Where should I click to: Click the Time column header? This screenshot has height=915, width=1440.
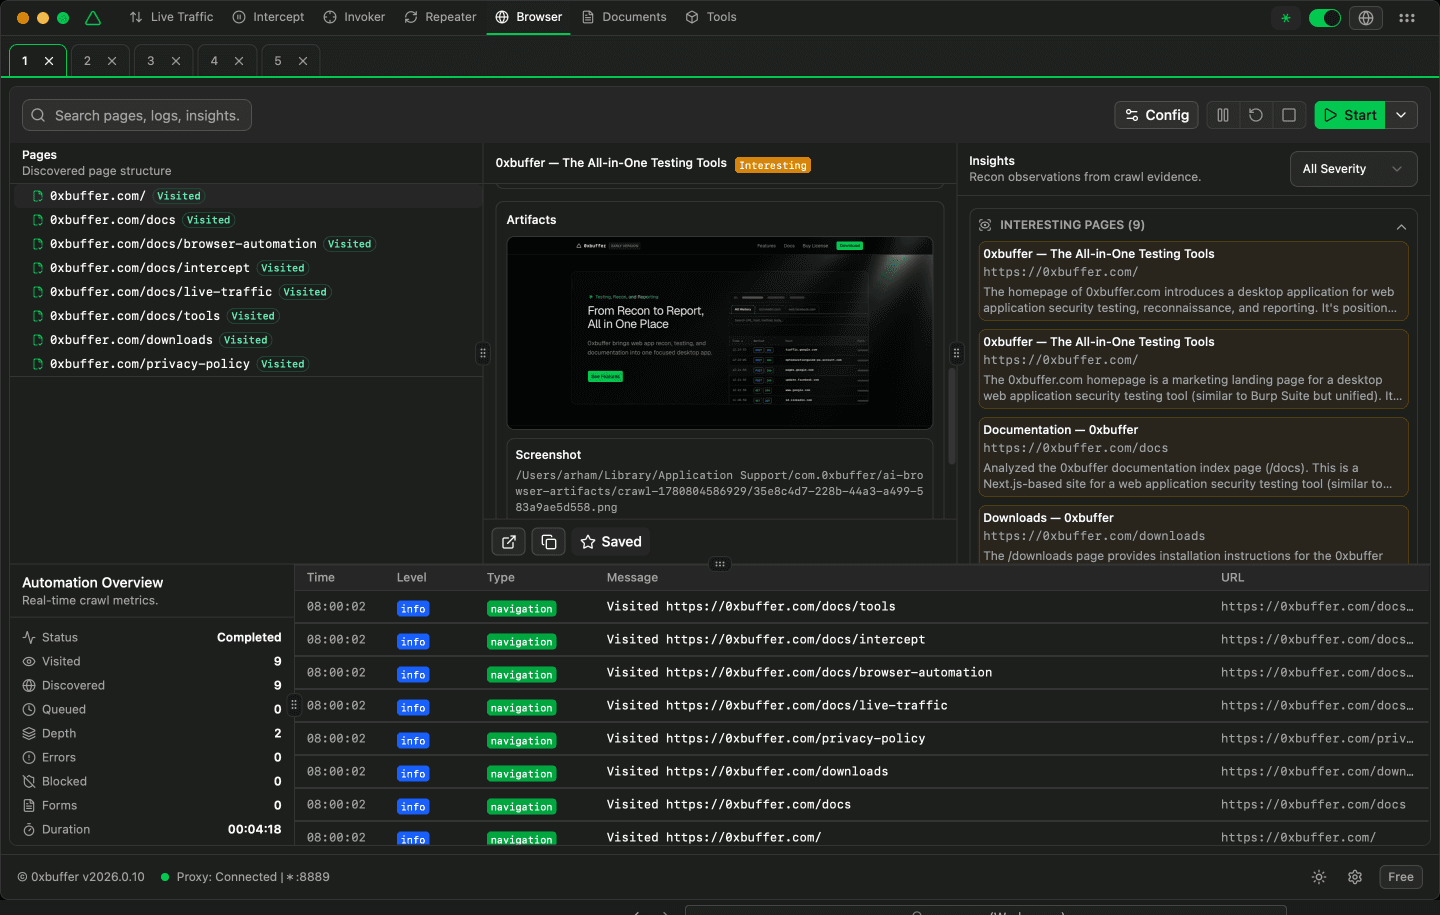click(x=321, y=578)
